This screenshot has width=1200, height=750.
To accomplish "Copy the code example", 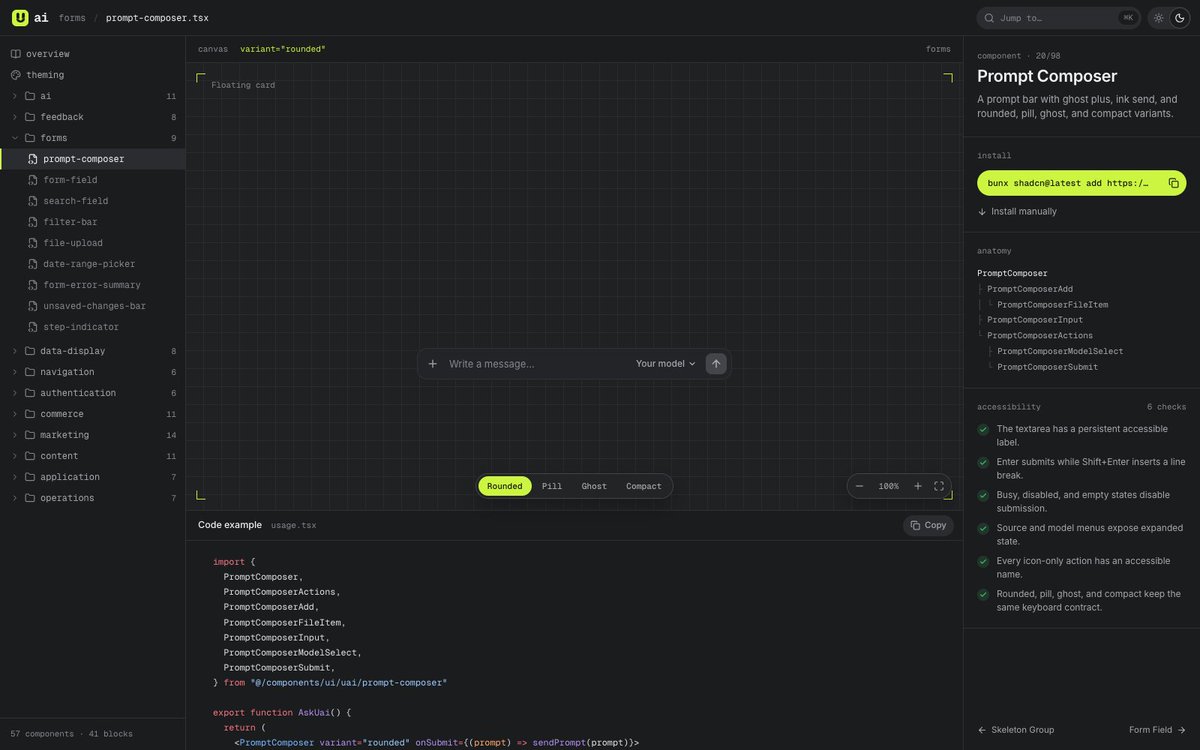I will [x=928, y=525].
